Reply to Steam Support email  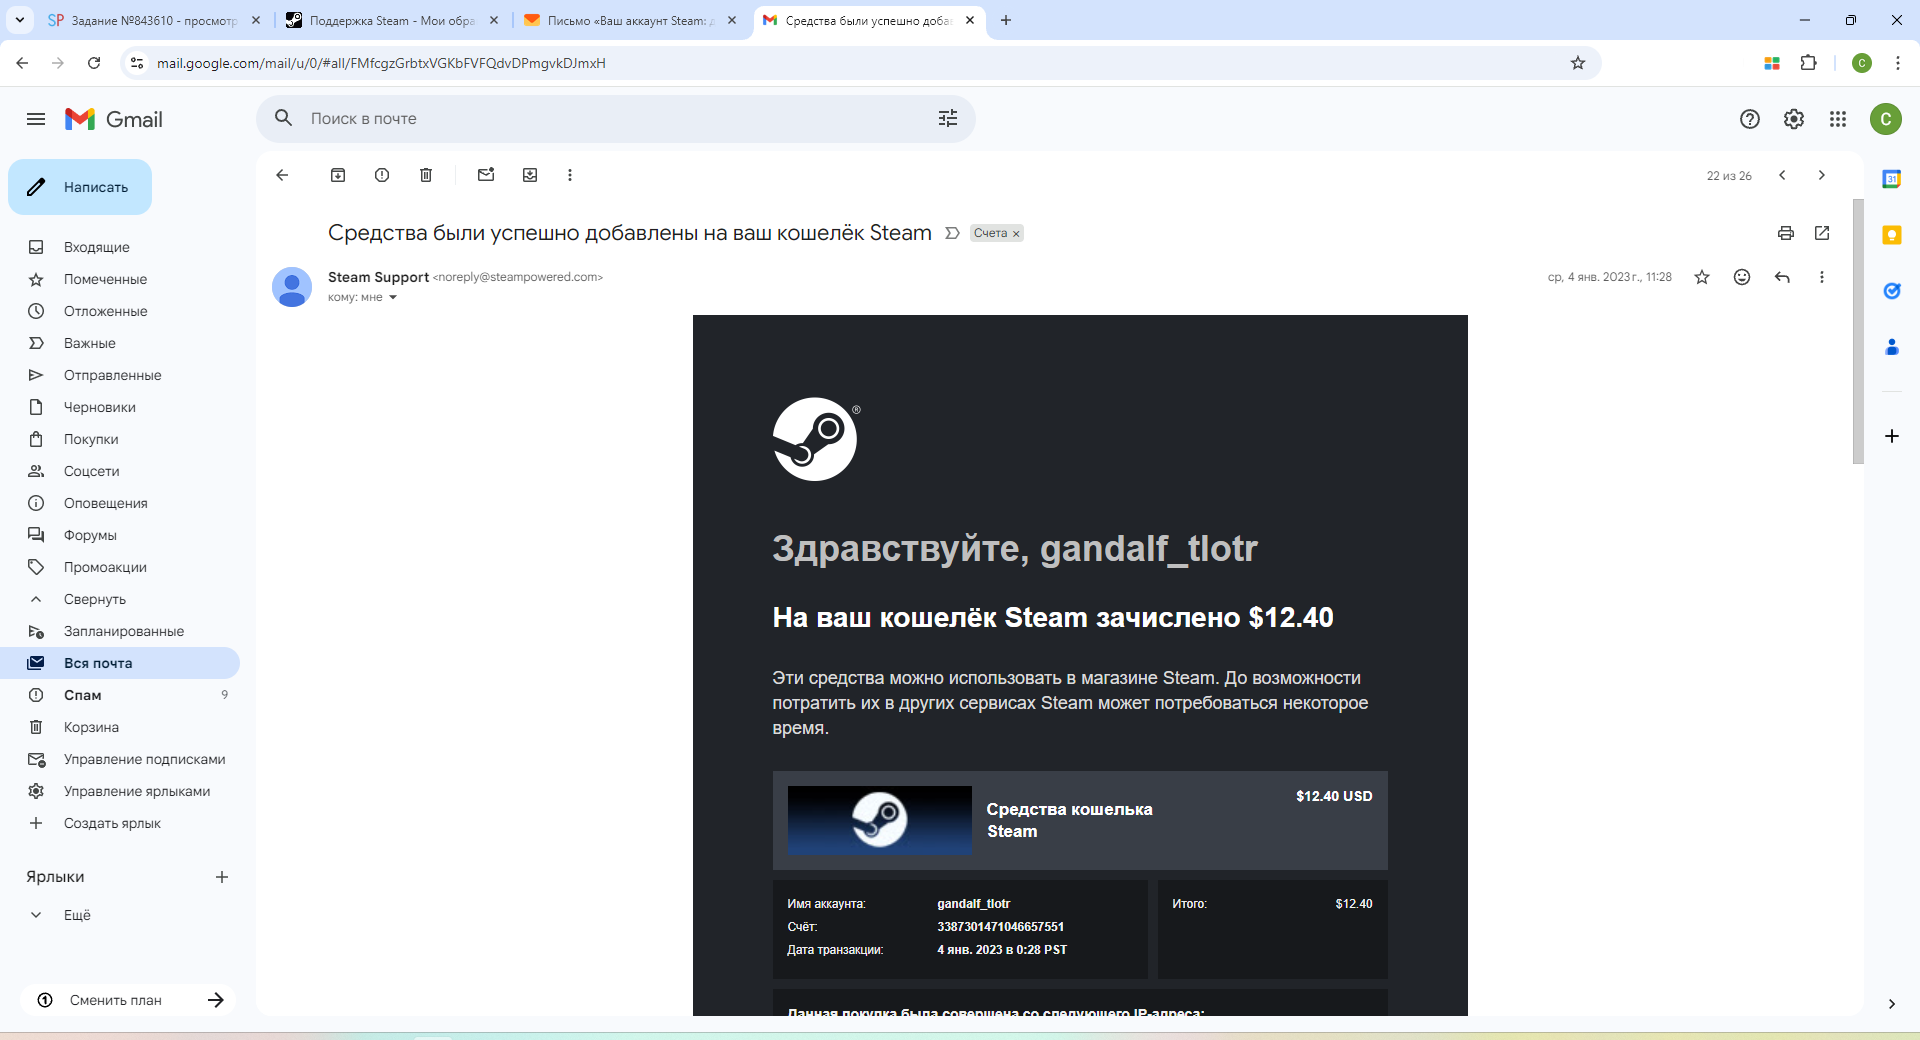point(1782,277)
